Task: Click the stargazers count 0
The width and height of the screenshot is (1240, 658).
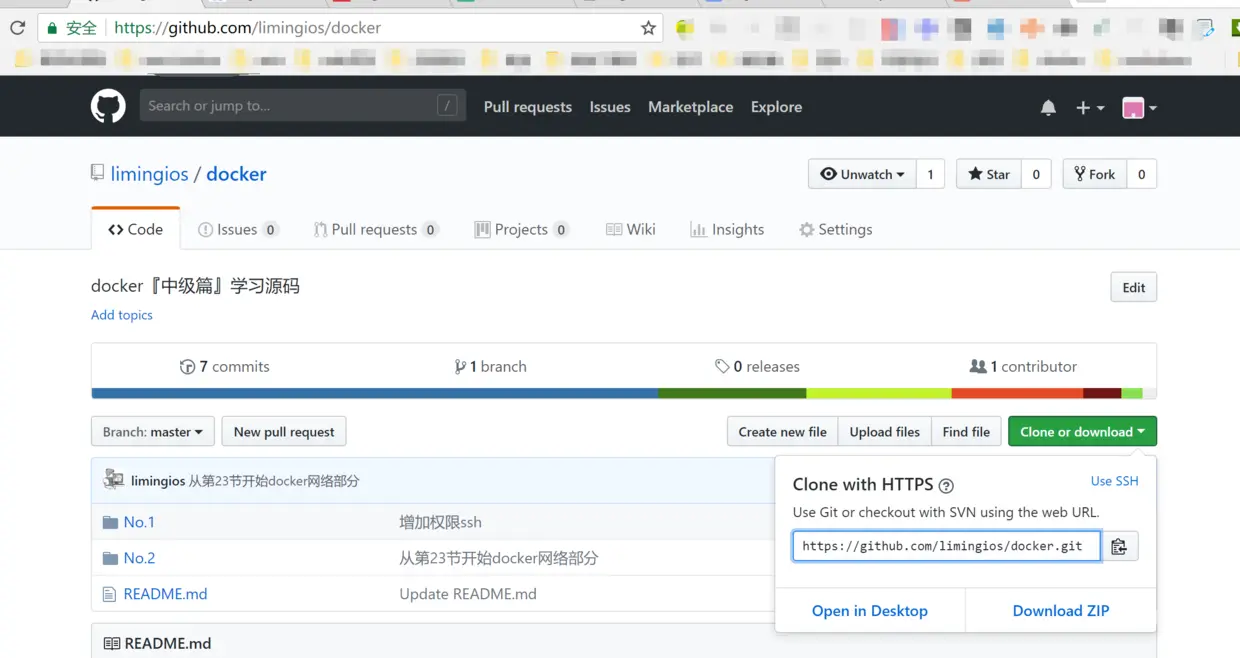Action: tap(1036, 174)
